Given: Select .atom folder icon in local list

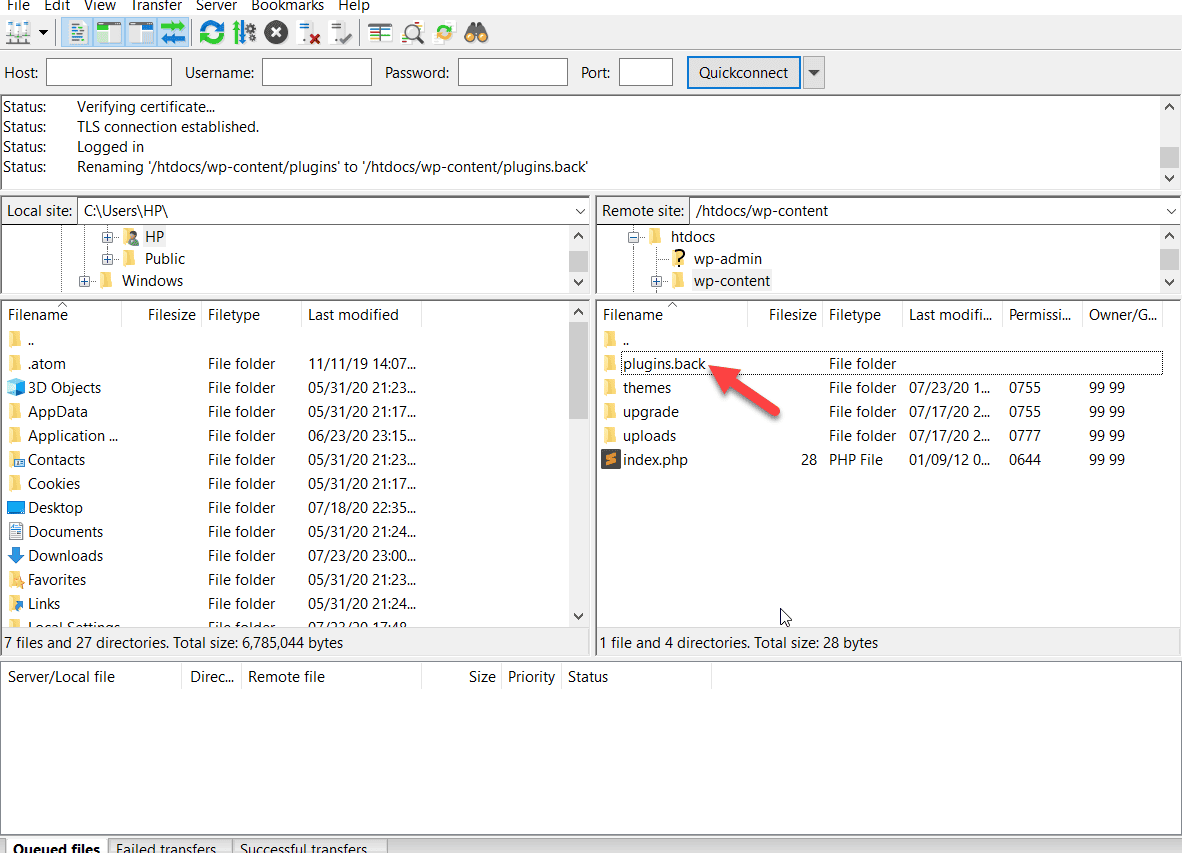Looking at the screenshot, I should pyautogui.click(x=15, y=363).
